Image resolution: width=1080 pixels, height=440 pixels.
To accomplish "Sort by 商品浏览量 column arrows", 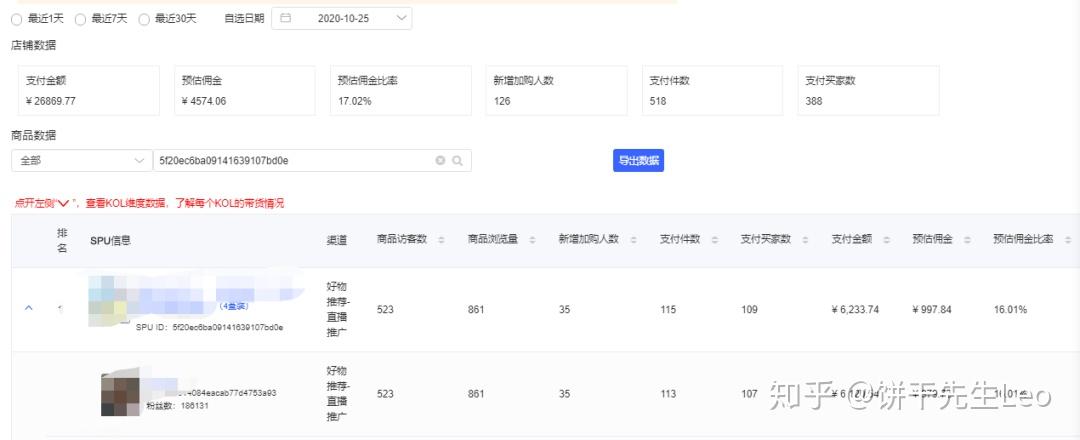I will [532, 240].
